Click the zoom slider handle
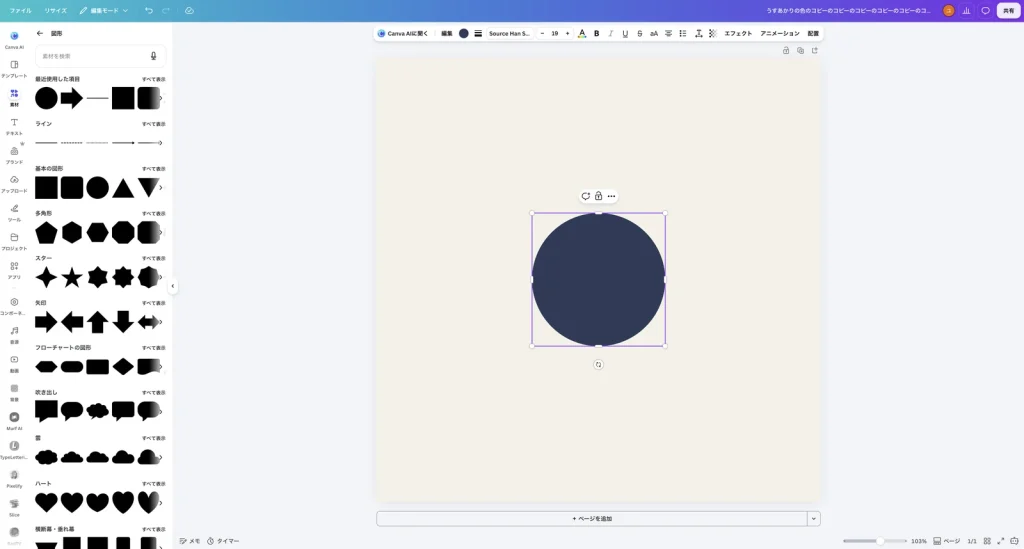 pos(880,541)
